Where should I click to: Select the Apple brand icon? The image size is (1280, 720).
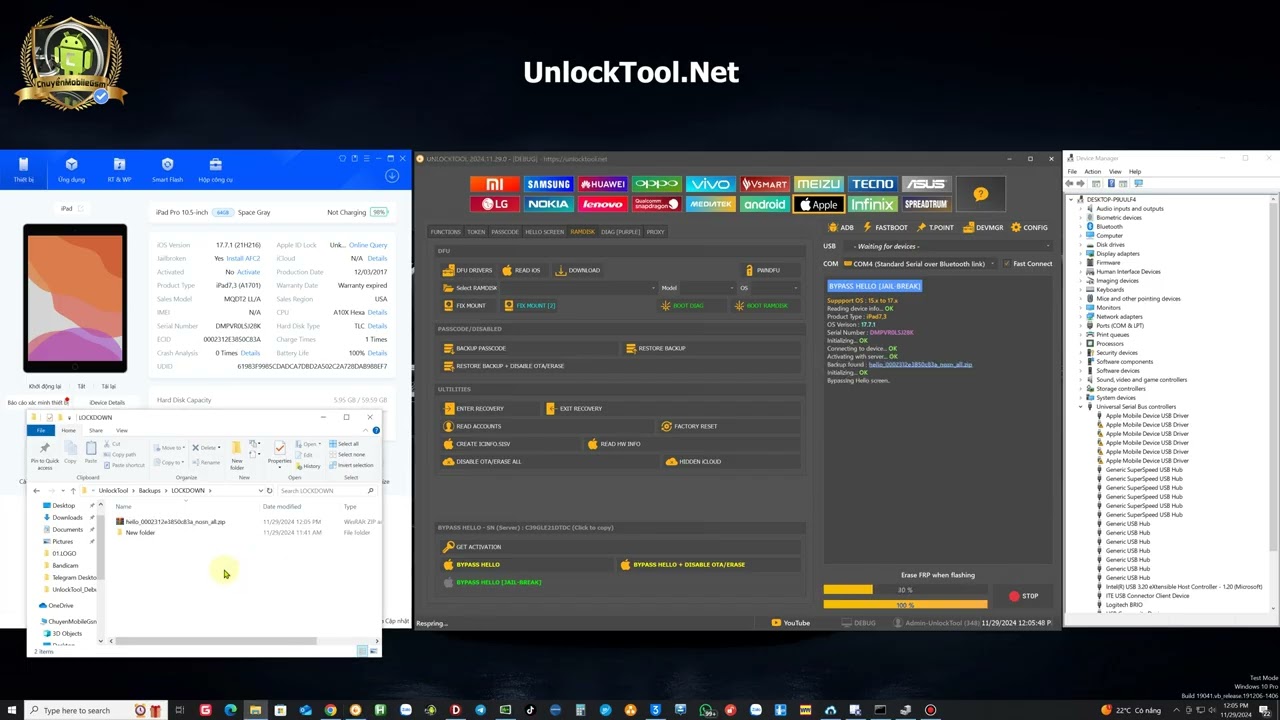click(x=819, y=204)
